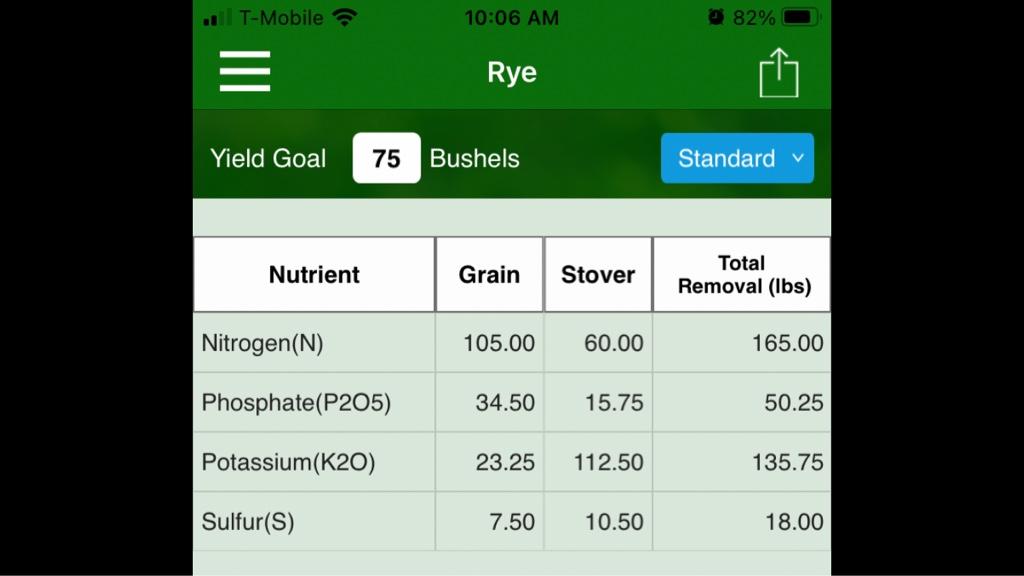Edit the Yield Goal value 75
Screen dimensions: 1024x576
(387, 158)
